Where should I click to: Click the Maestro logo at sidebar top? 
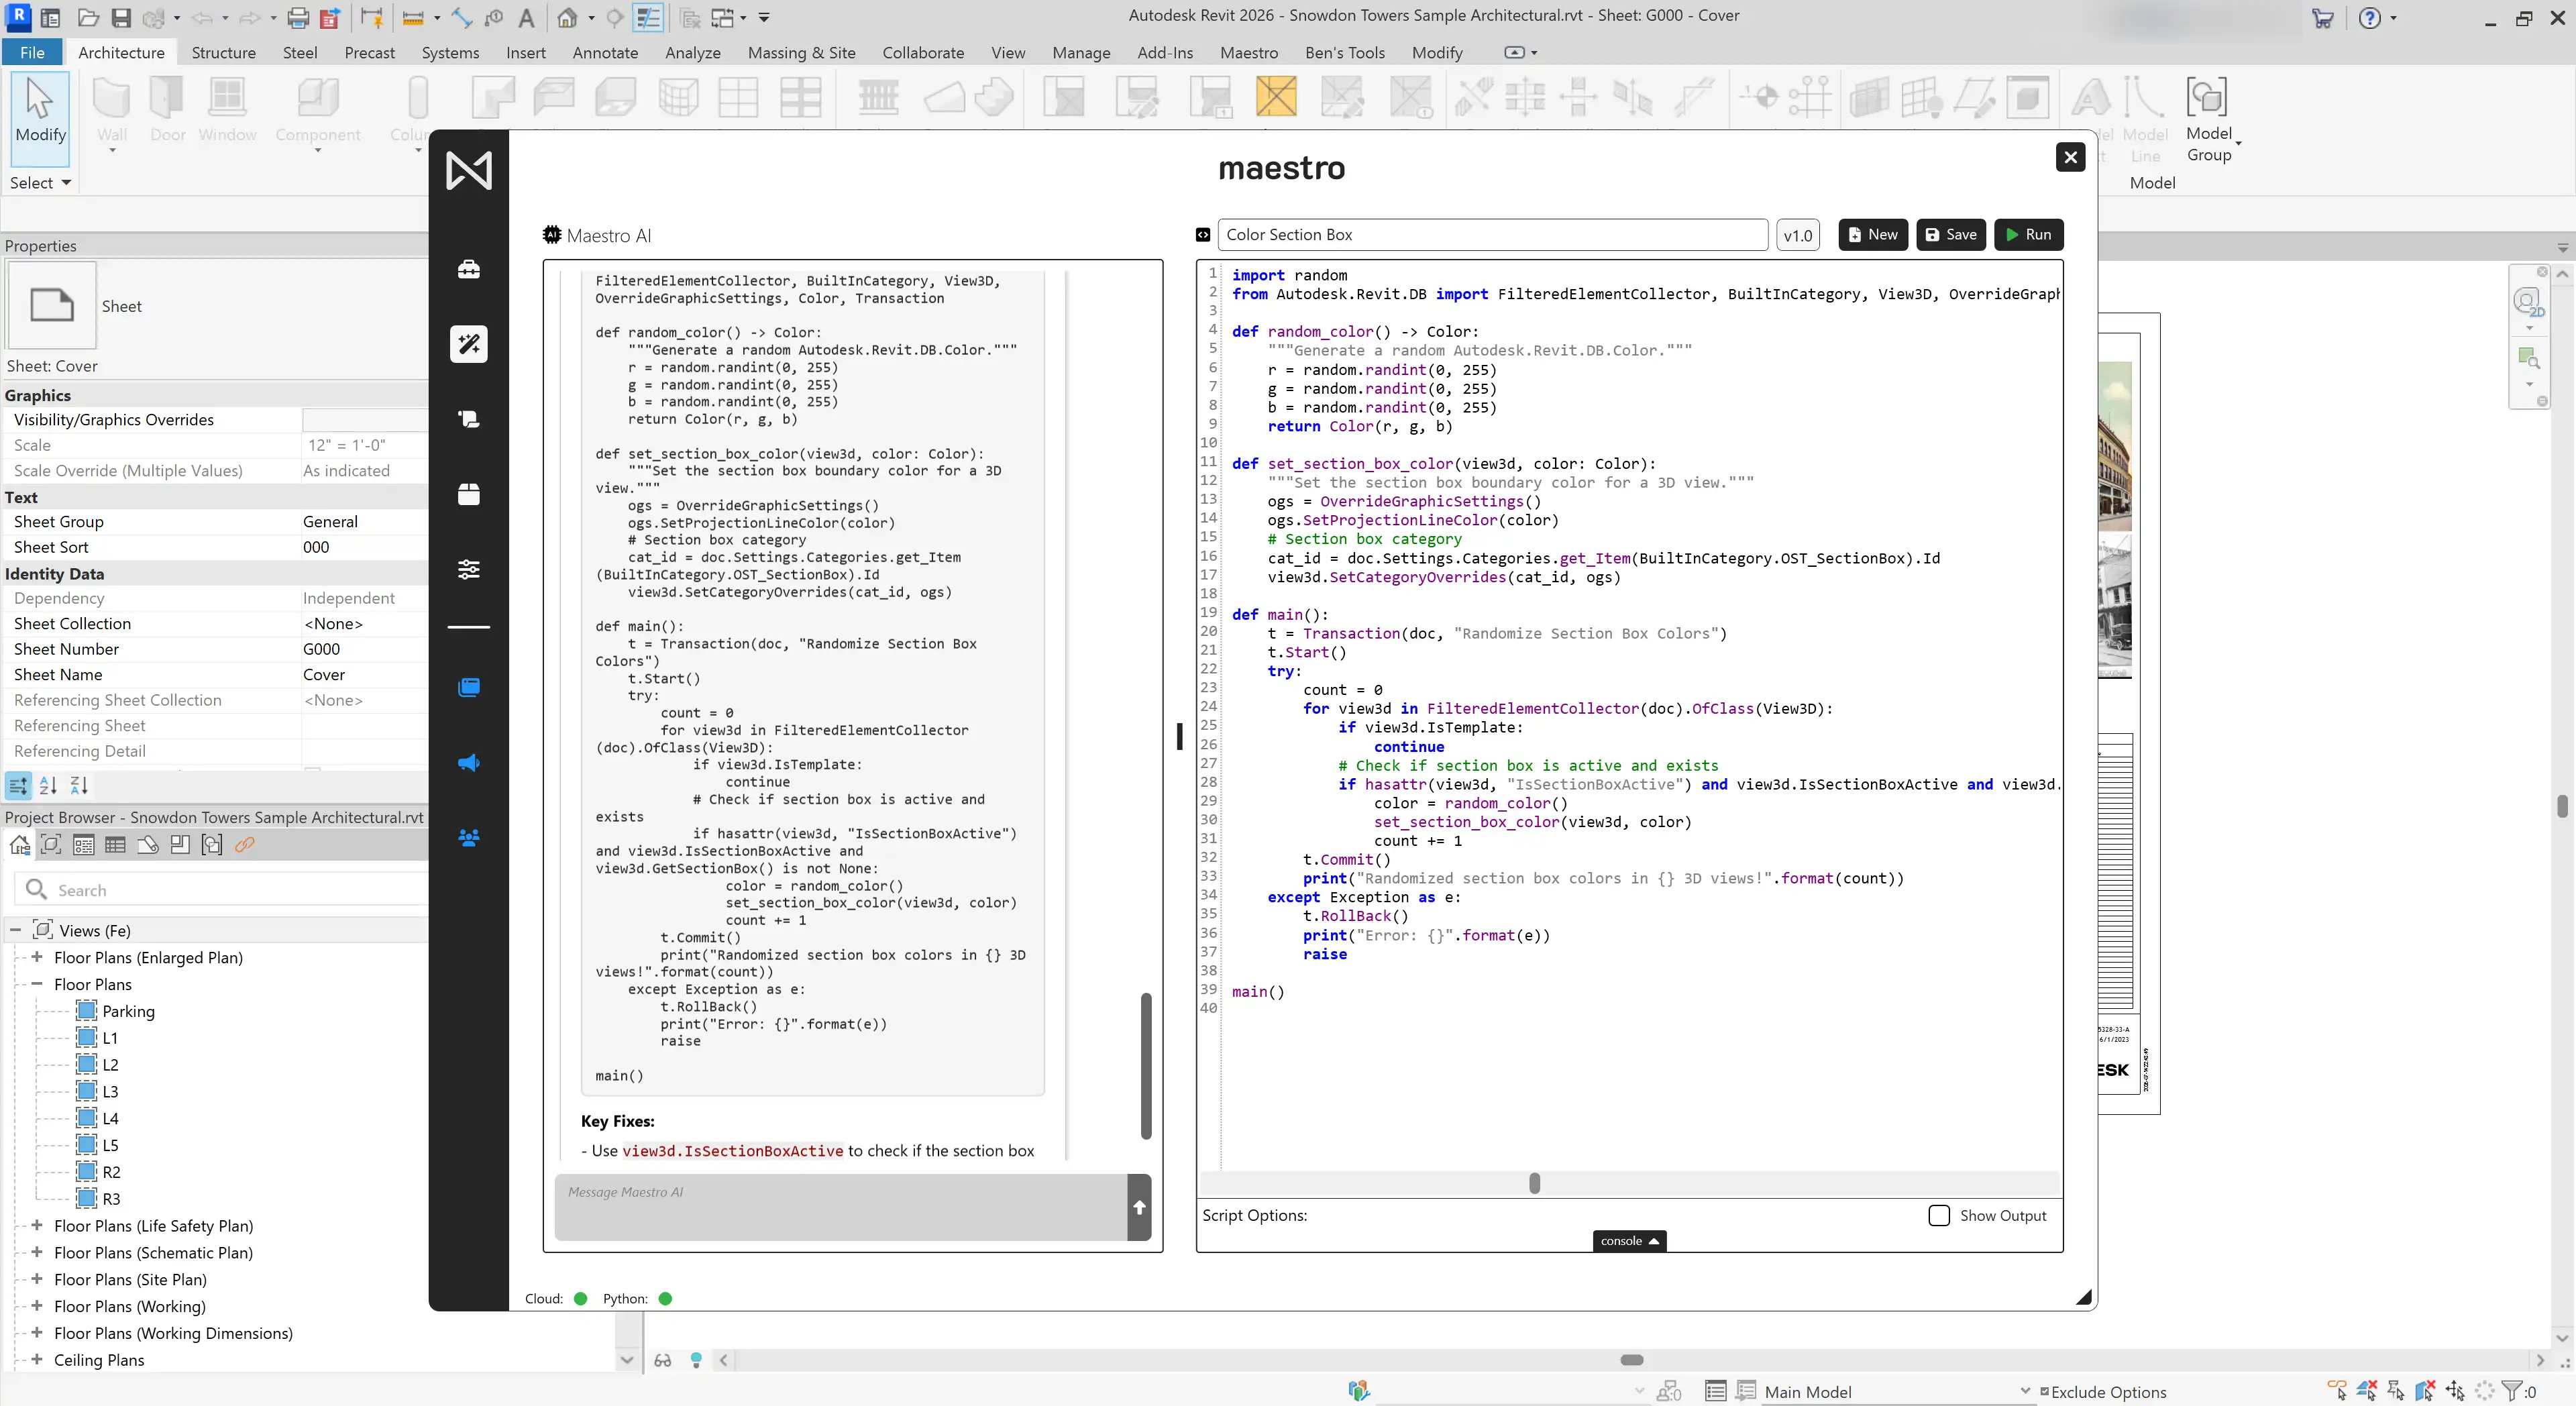coord(468,170)
